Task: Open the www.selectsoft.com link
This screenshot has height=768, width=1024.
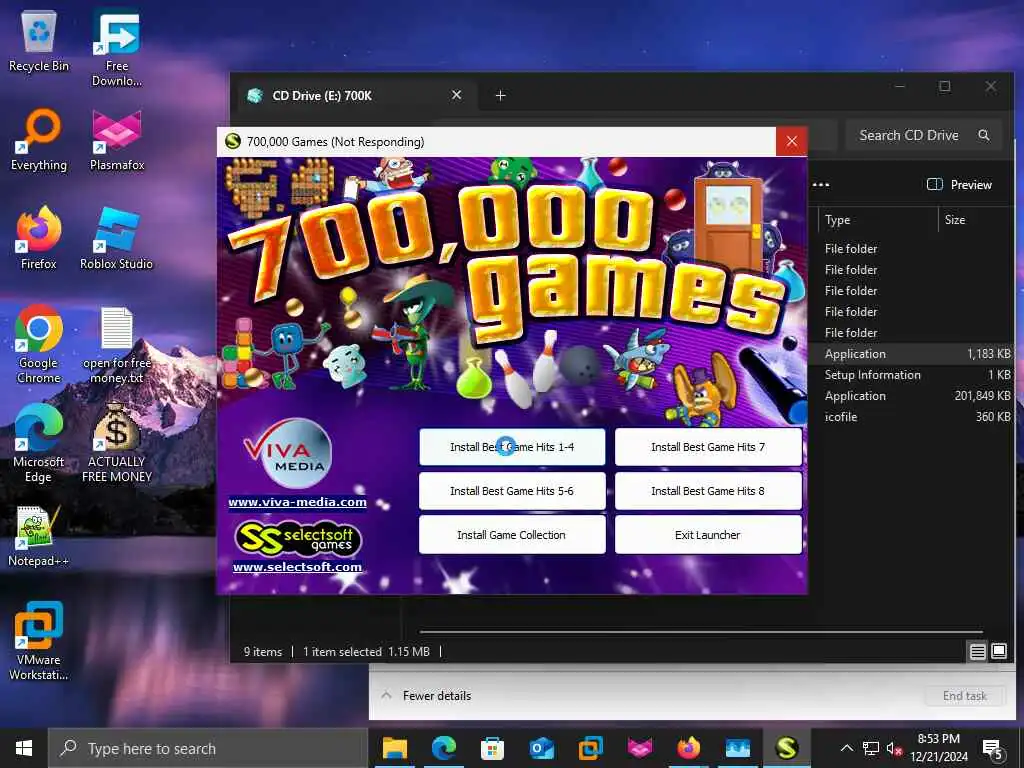Action: coord(297,567)
